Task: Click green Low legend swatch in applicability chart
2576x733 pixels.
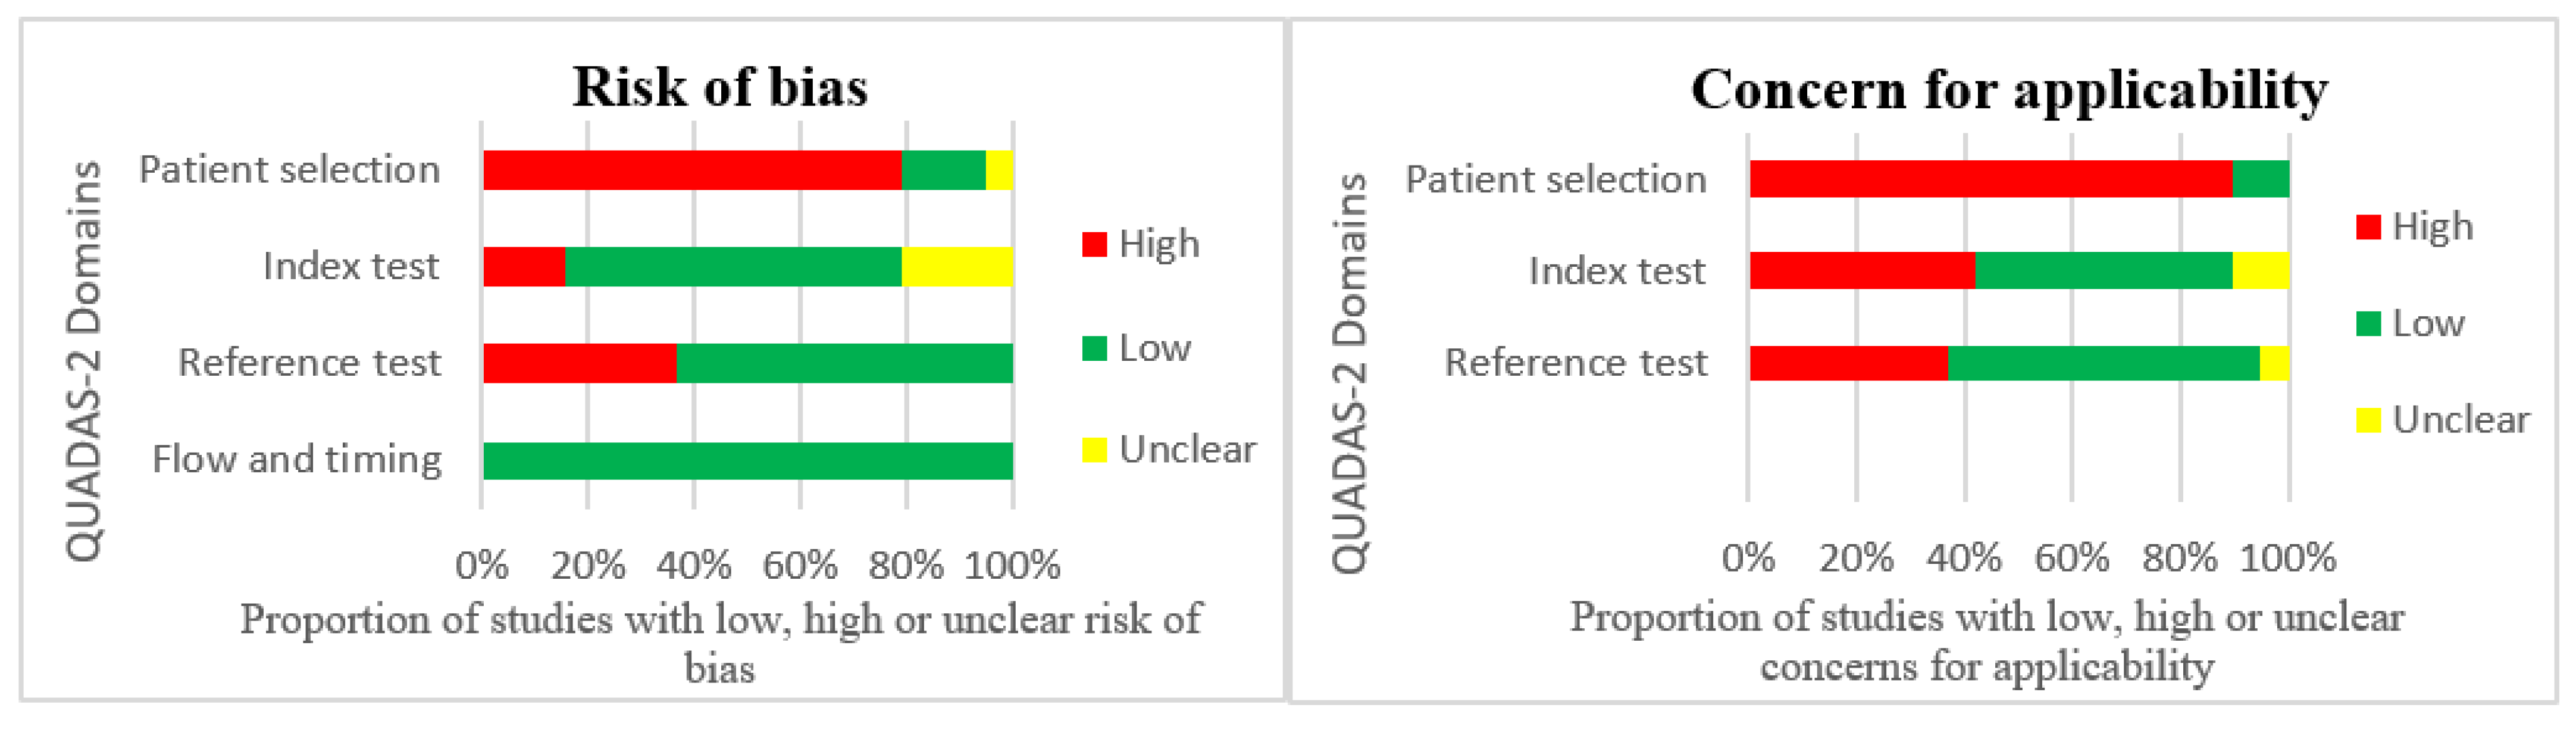Action: (2368, 323)
